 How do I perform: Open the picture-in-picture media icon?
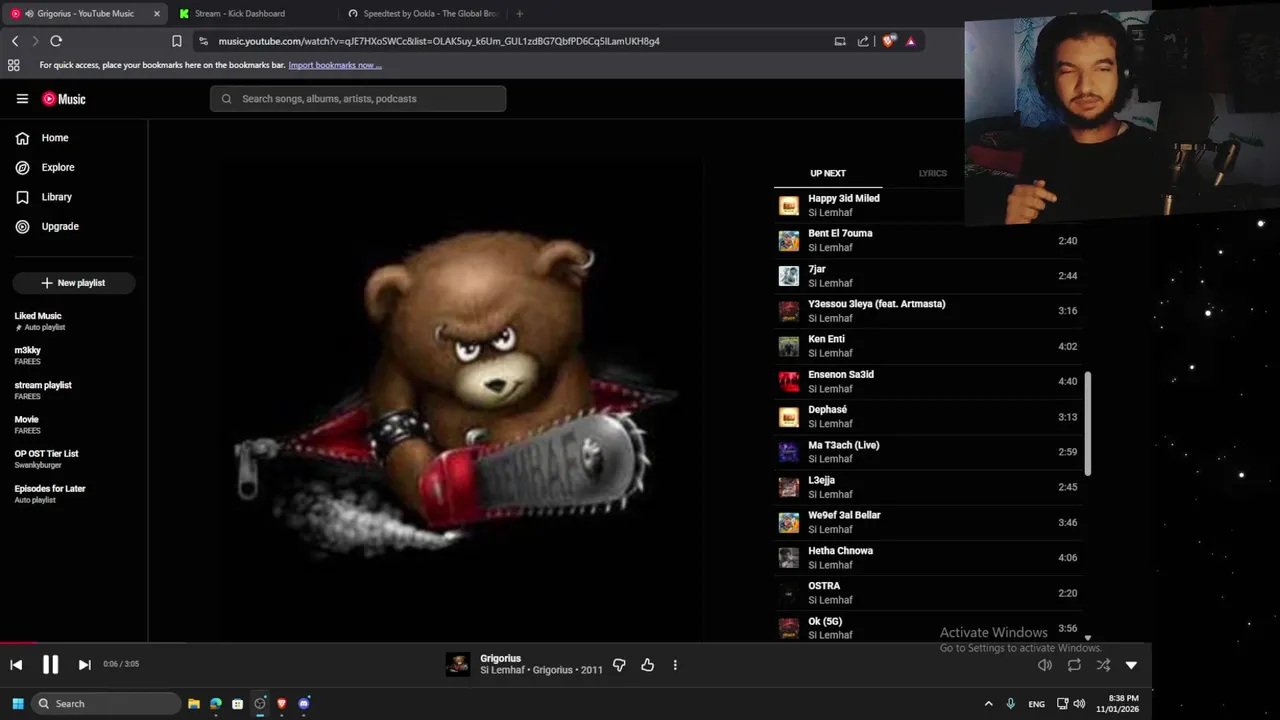tap(840, 41)
